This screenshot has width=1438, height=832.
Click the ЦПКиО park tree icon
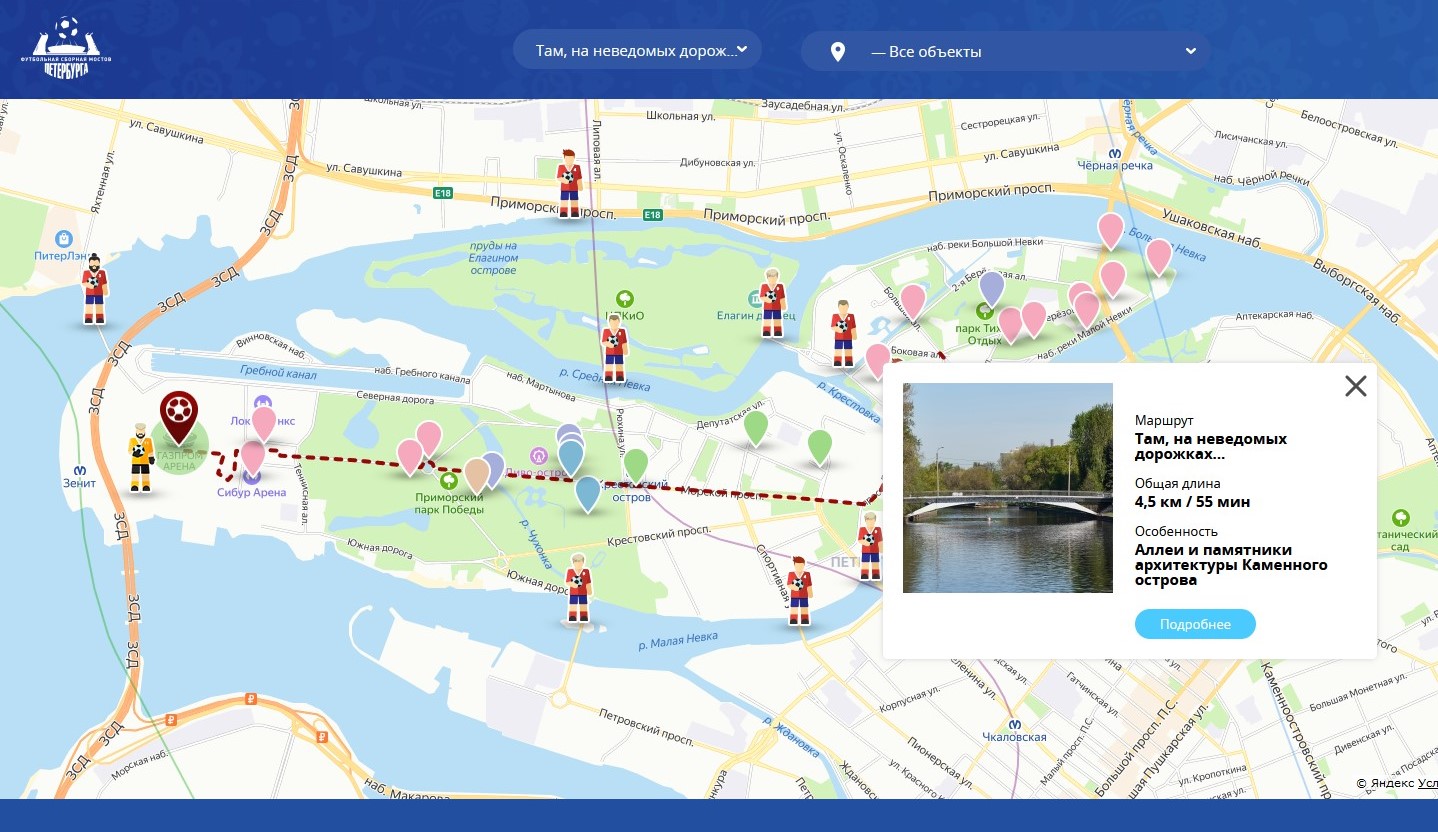click(x=625, y=299)
